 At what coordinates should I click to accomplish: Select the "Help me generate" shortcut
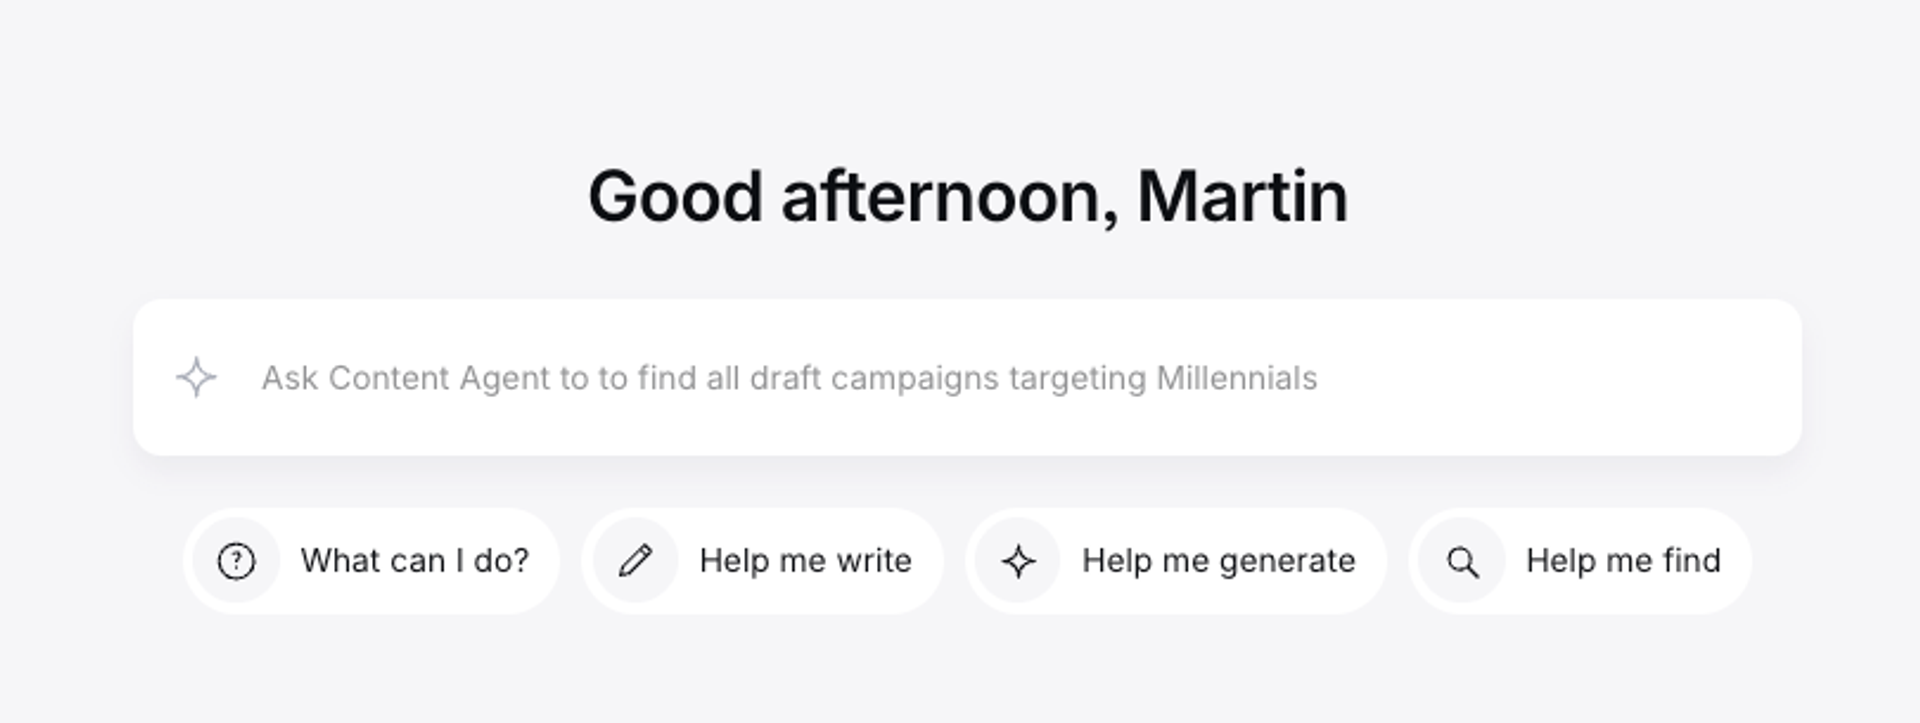1175,561
